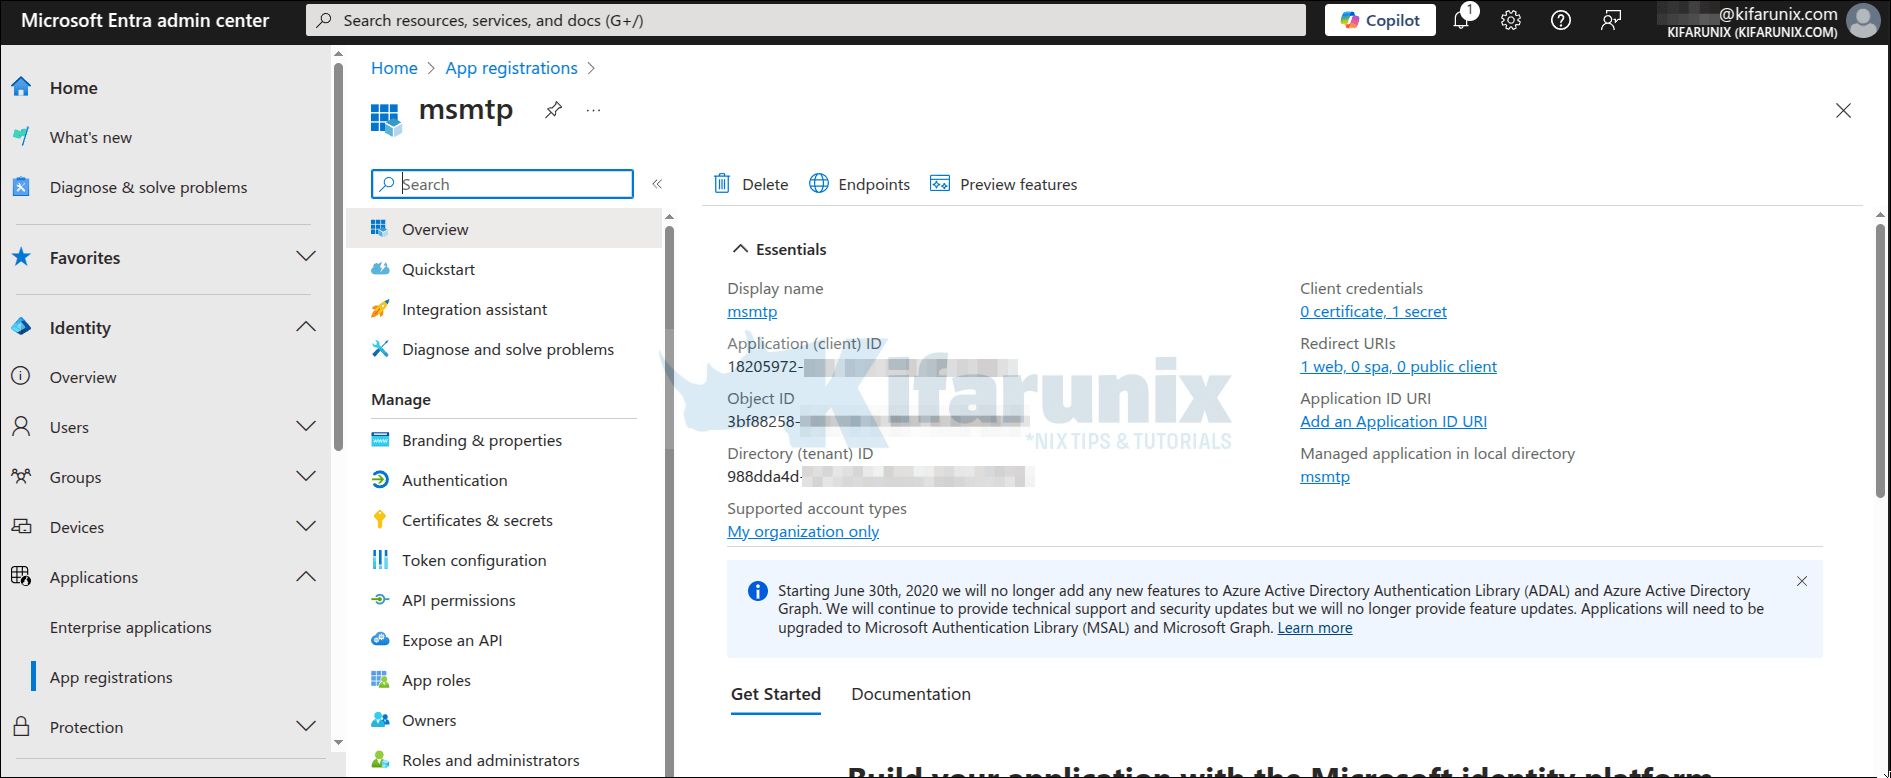Image resolution: width=1891 pixels, height=778 pixels.
Task: Collapse the Essentials section
Action: pyautogui.click(x=780, y=249)
